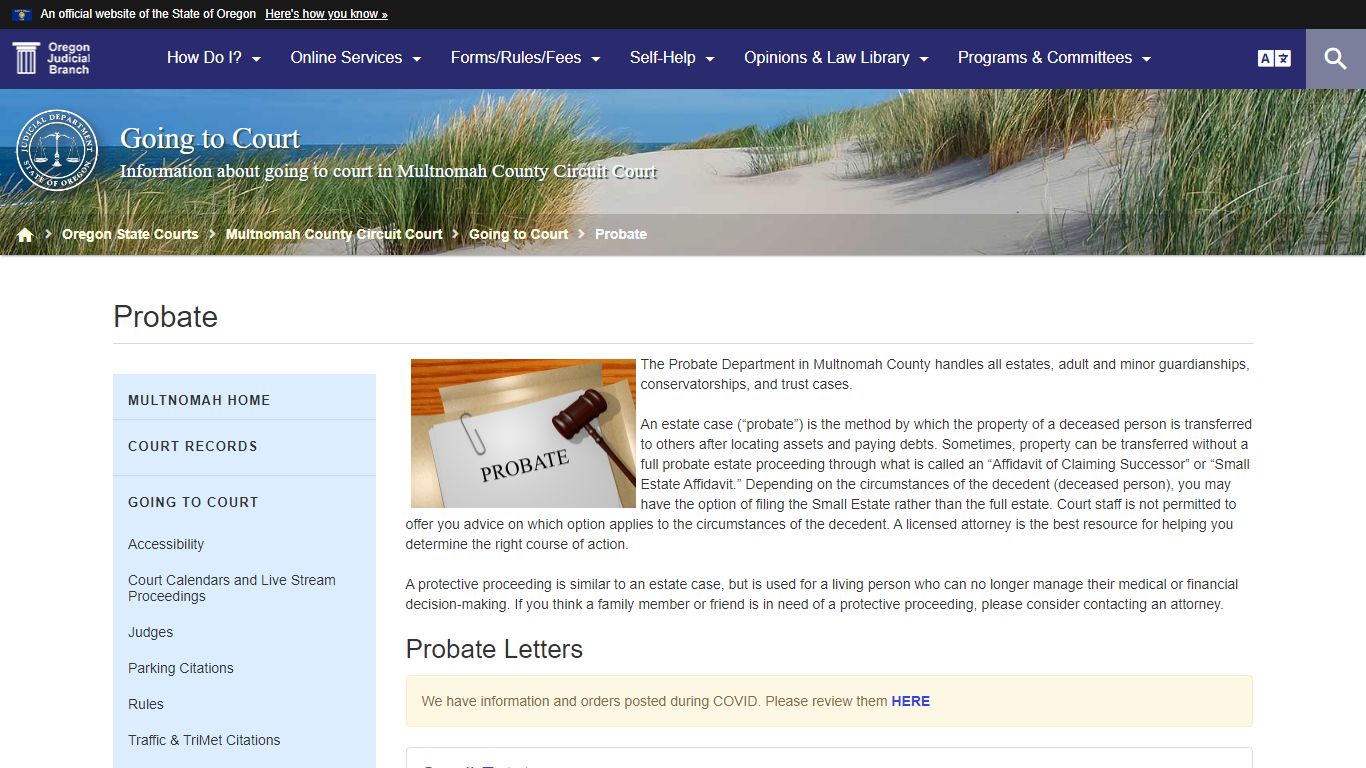
Task: Open Traffic & TriMet Citations link
Action: pos(204,740)
